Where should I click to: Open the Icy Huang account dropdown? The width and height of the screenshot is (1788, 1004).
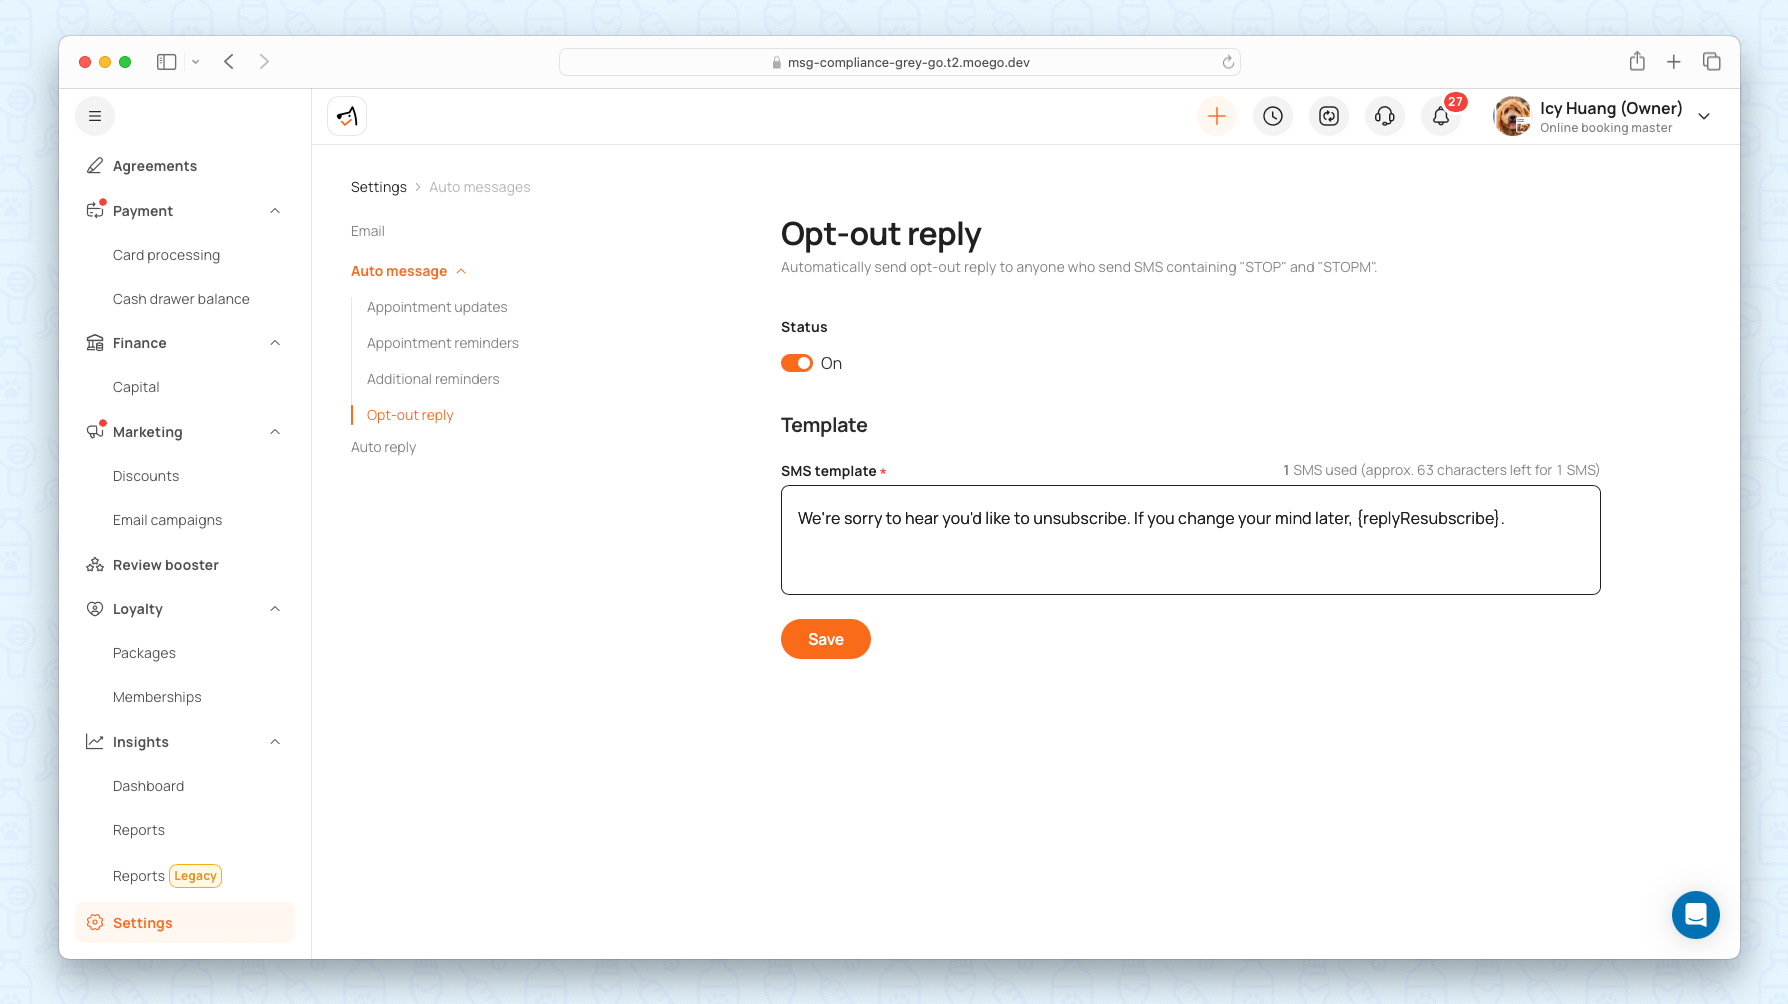pyautogui.click(x=1704, y=117)
